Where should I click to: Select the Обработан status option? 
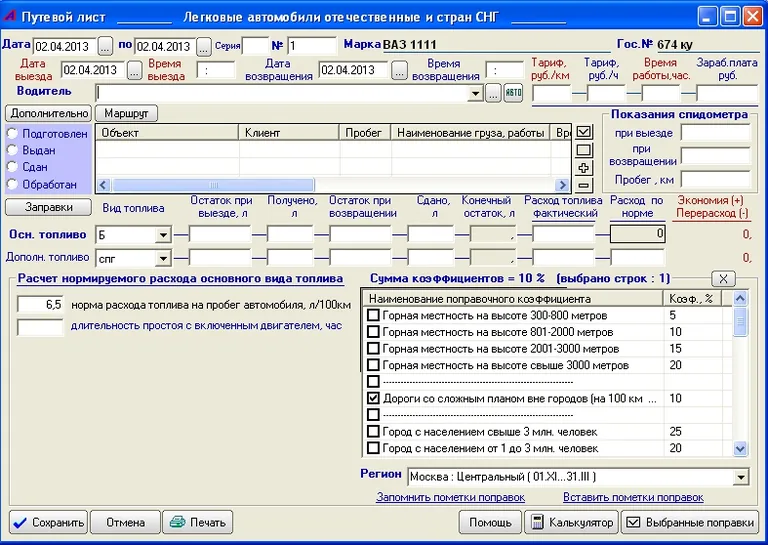tap(13, 184)
